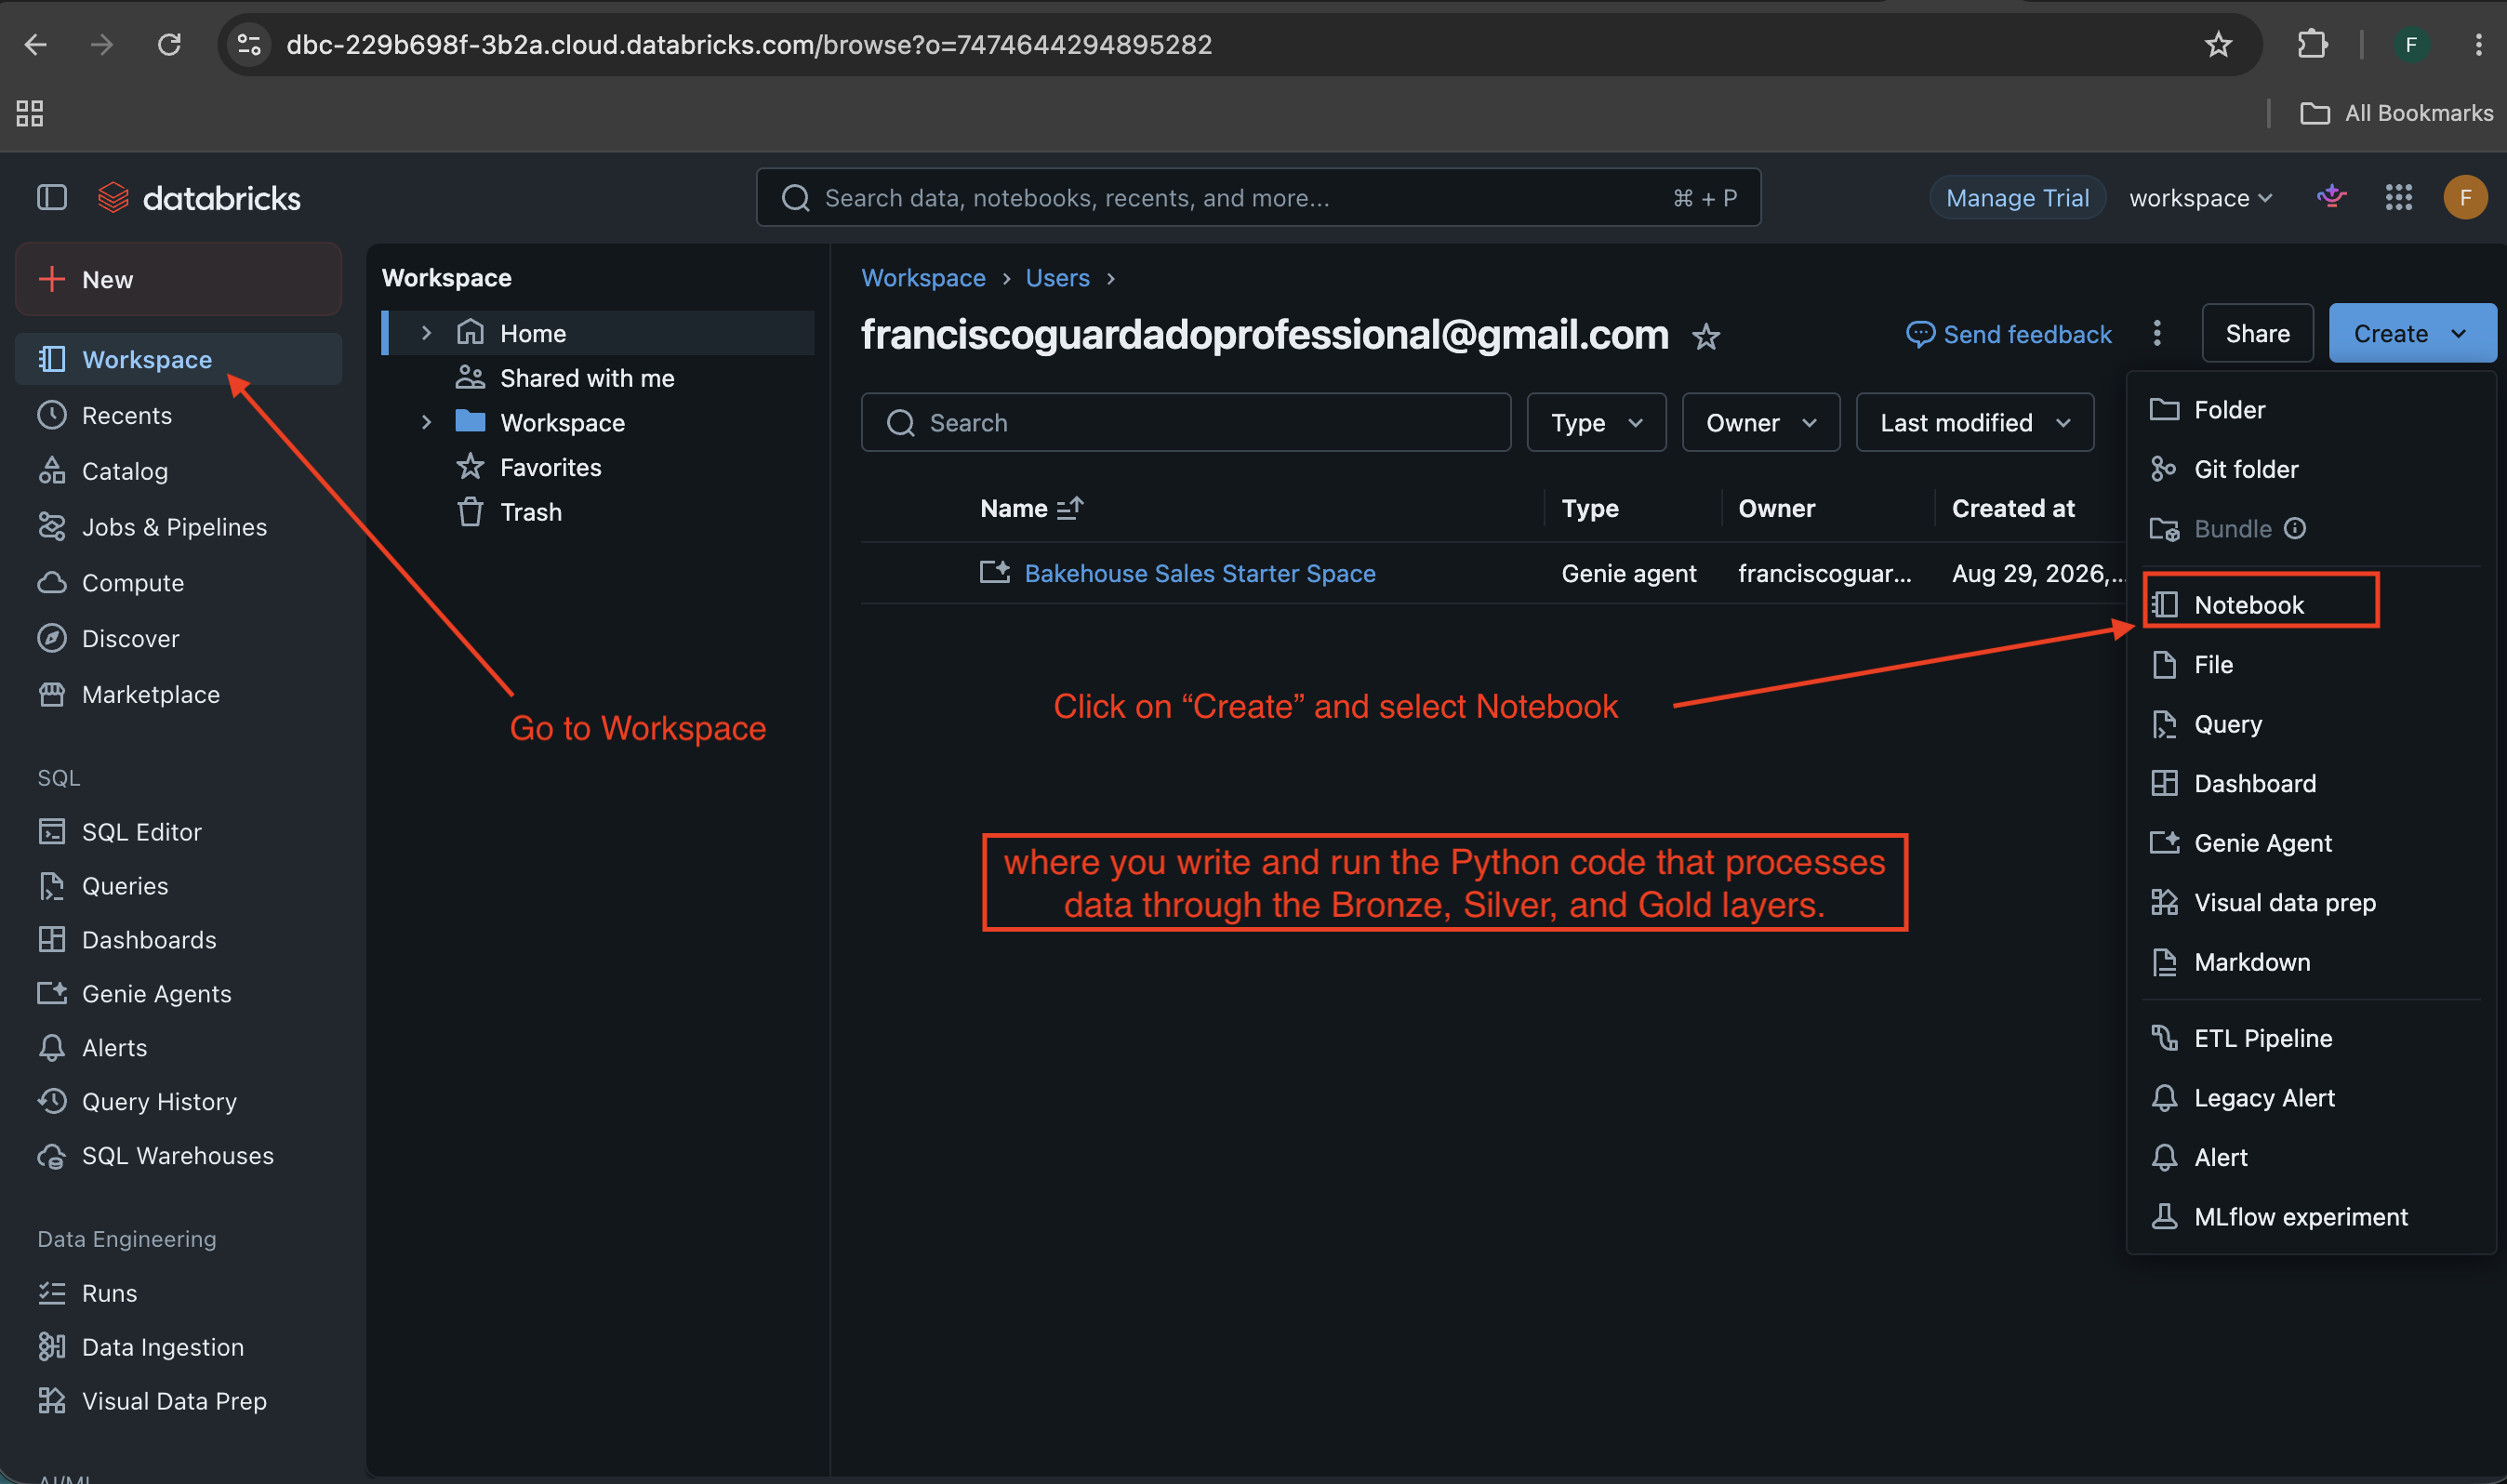Open Alerts in the sidebar
Screen dimensions: 2507x1484
pos(179,1048)
